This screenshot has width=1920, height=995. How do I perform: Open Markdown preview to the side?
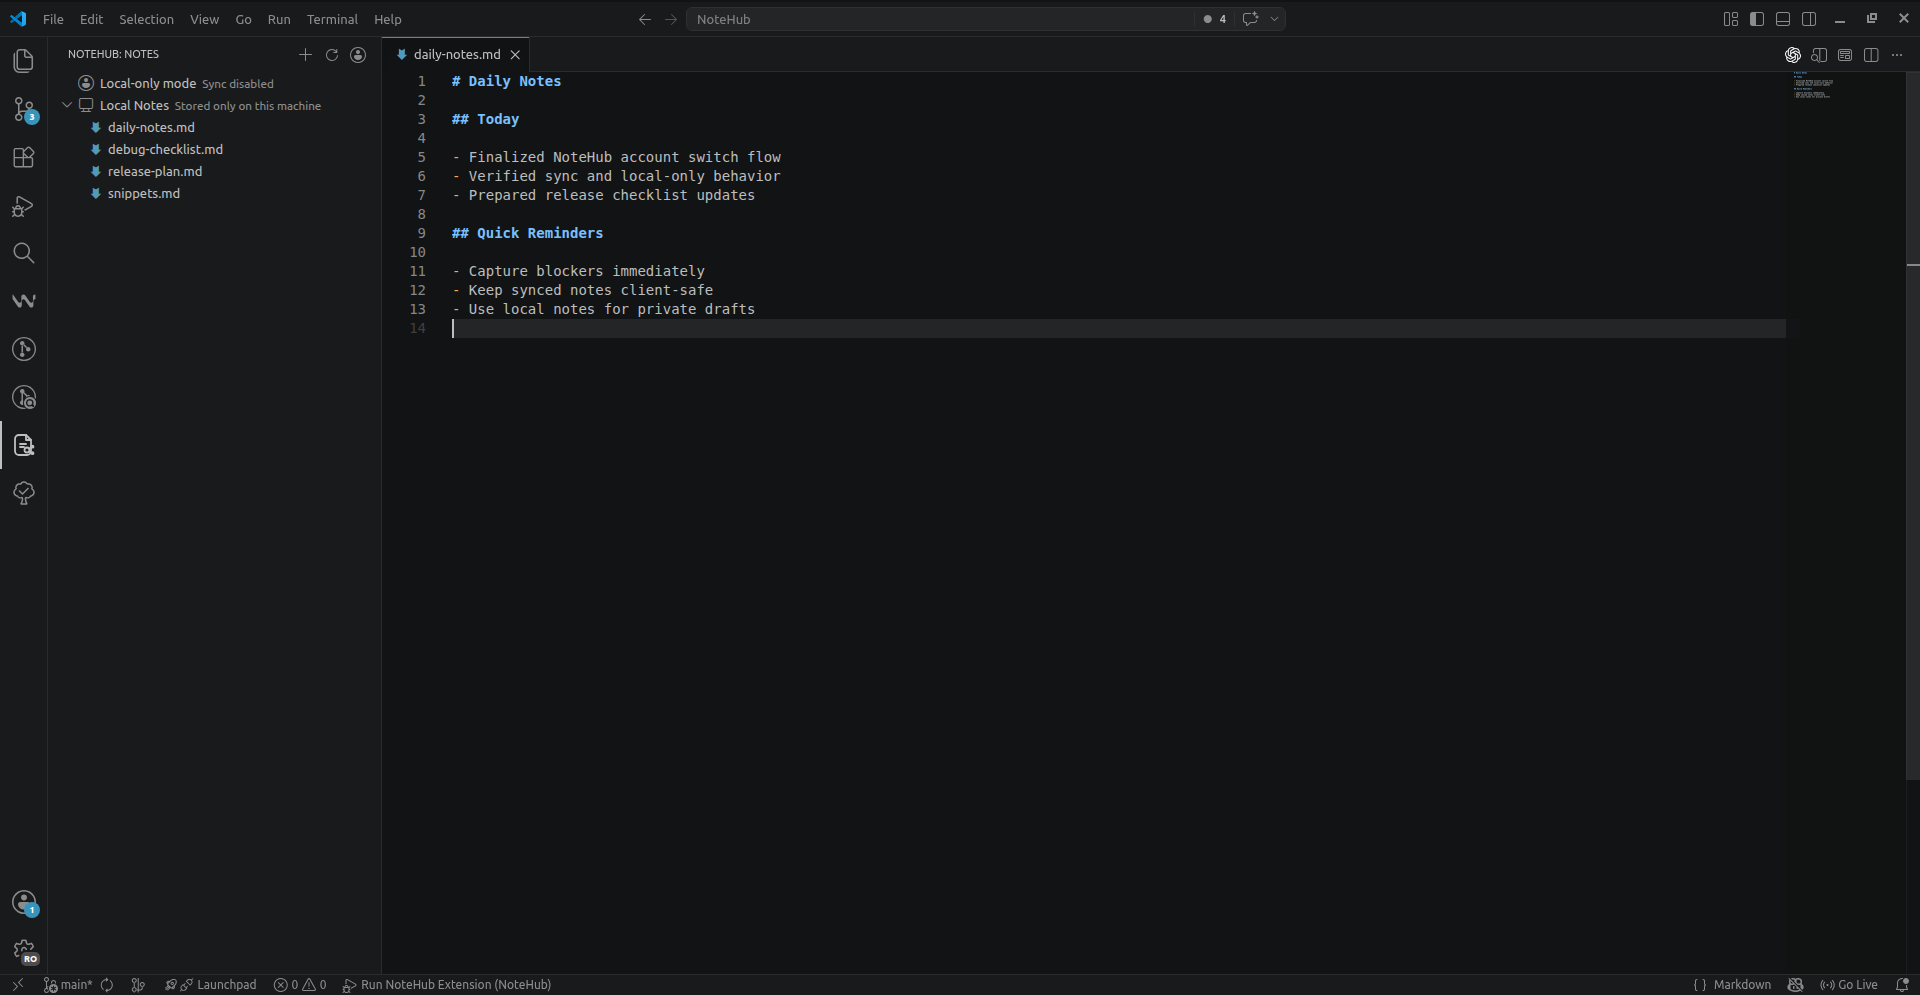(1819, 55)
